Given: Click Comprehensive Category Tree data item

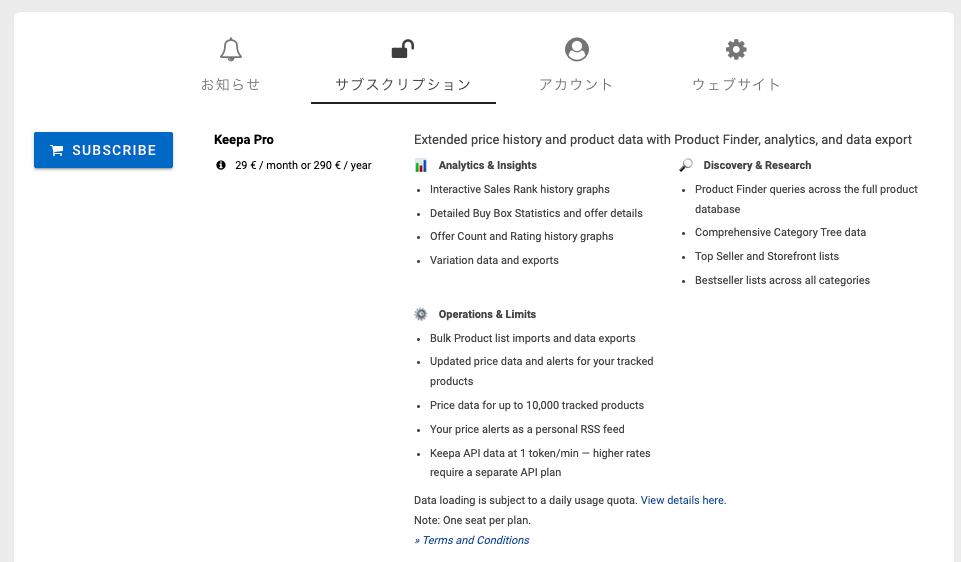Looking at the screenshot, I should point(780,232).
